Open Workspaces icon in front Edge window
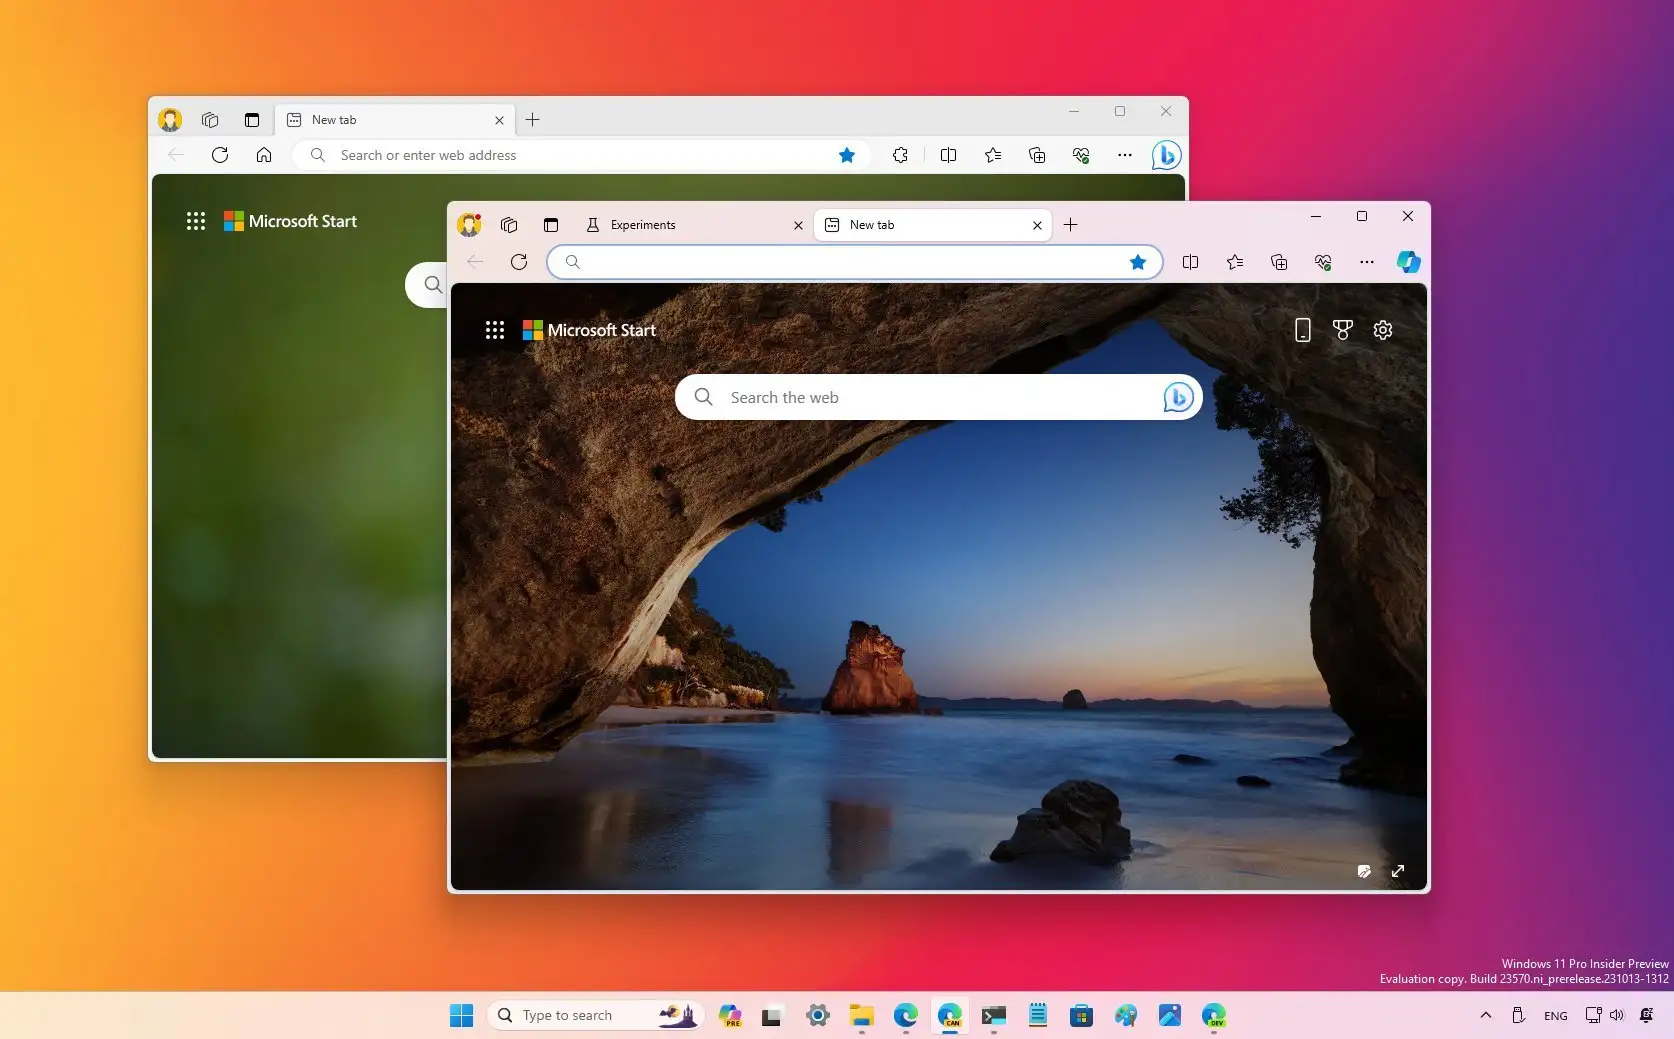The width and height of the screenshot is (1674, 1039). 509,225
